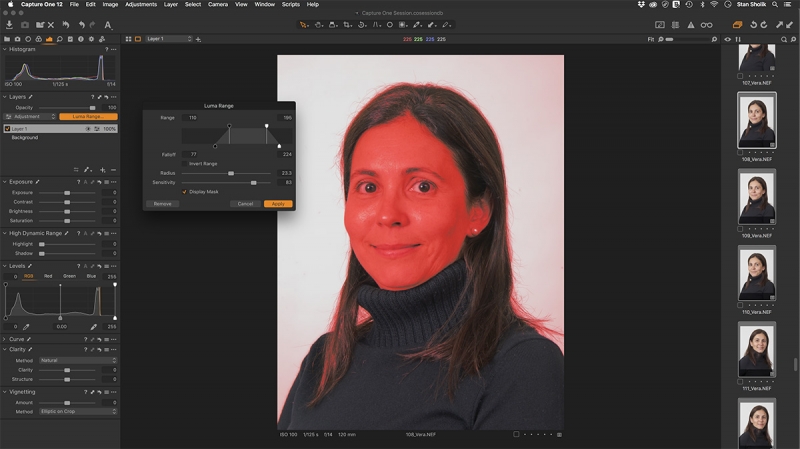This screenshot has height=449, width=800.
Task: Open the Adjustment layer type dropdown
Action: [30, 117]
